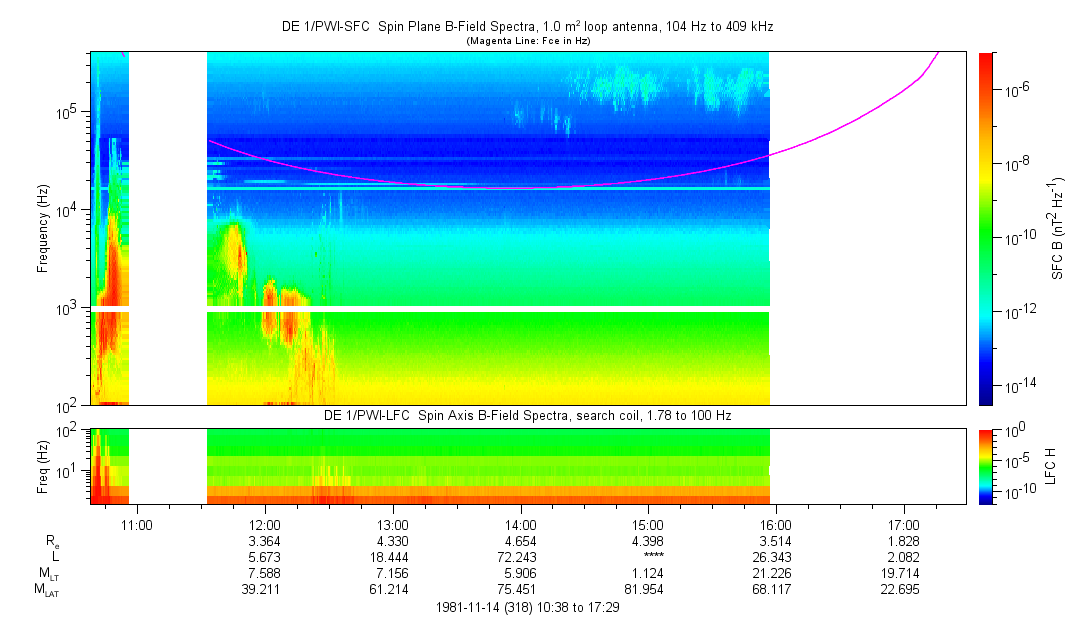Click the L value 72.243
Viewport: 1083px width, 620px height.
click(520, 557)
